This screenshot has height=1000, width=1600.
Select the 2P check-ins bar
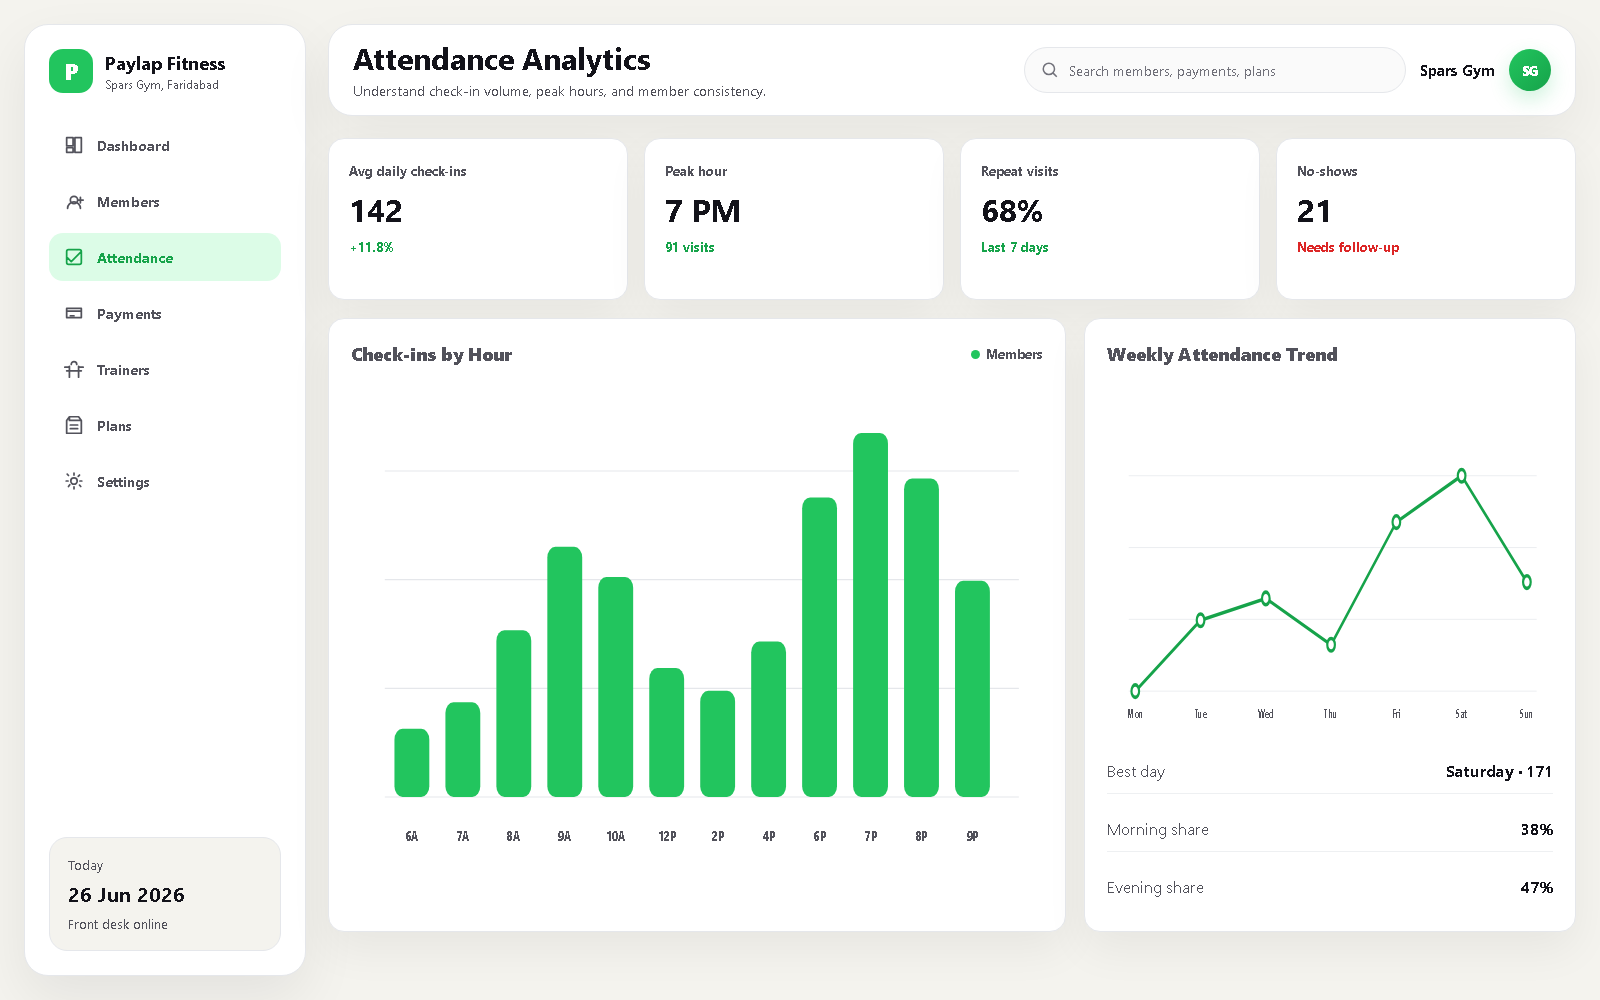pos(717,744)
